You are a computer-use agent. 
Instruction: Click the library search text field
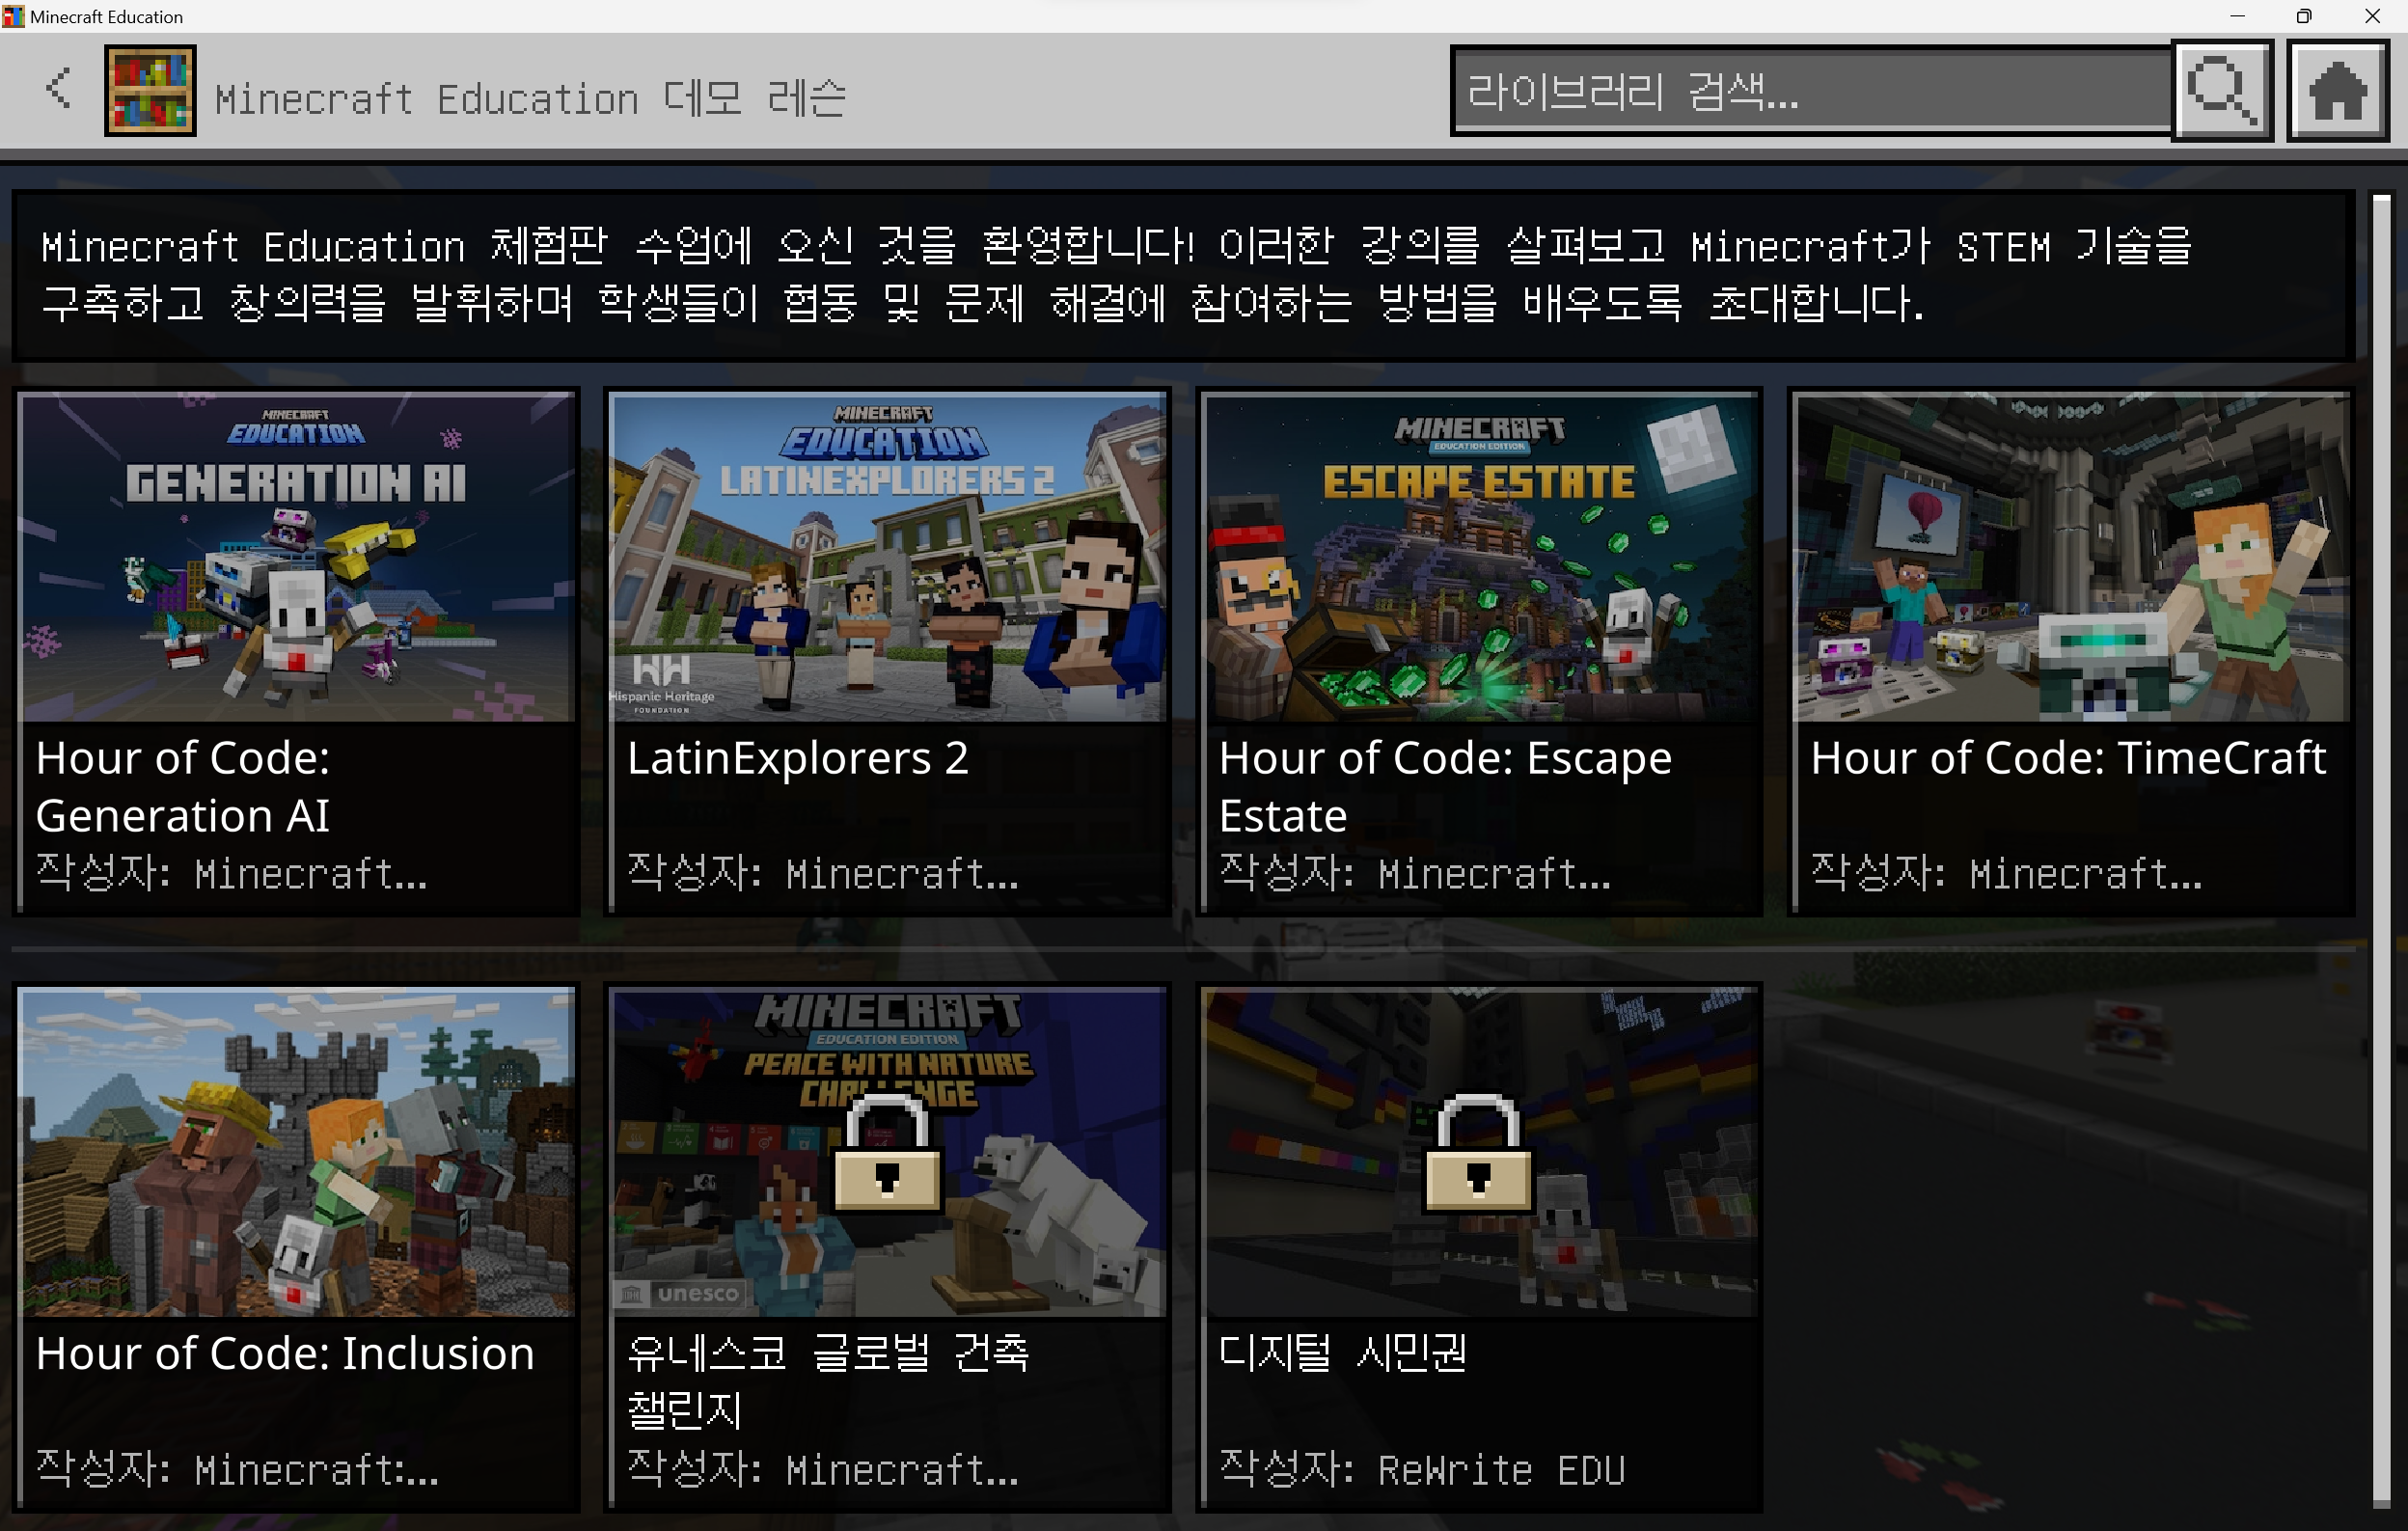click(x=1810, y=92)
